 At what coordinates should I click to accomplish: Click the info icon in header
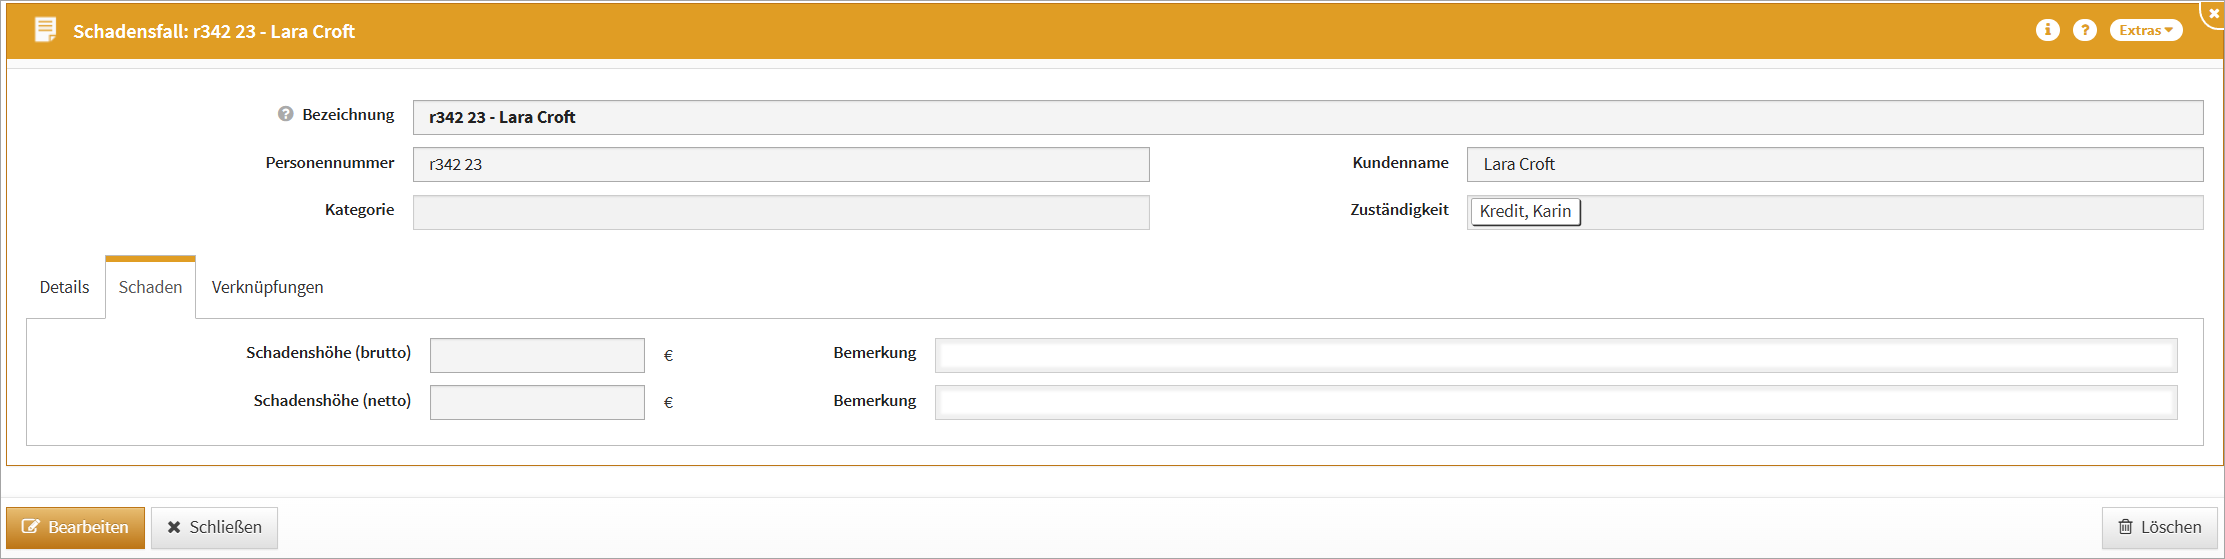[x=2047, y=30]
